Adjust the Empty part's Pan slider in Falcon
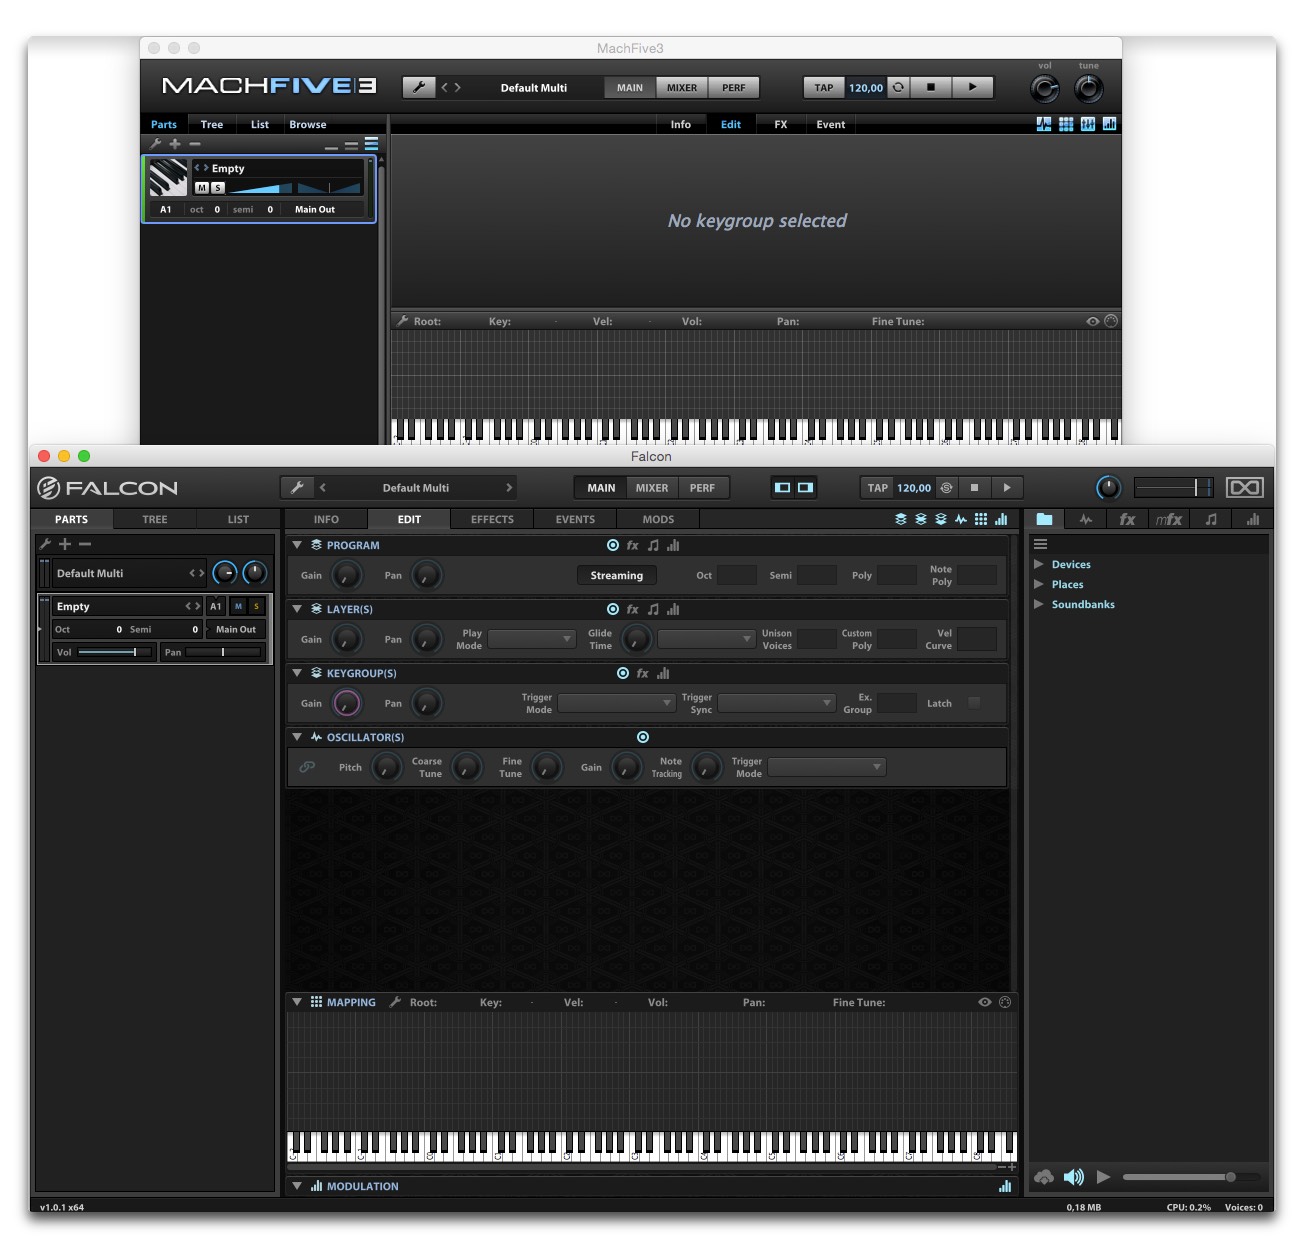The image size is (1304, 1248). pyautogui.click(x=223, y=652)
